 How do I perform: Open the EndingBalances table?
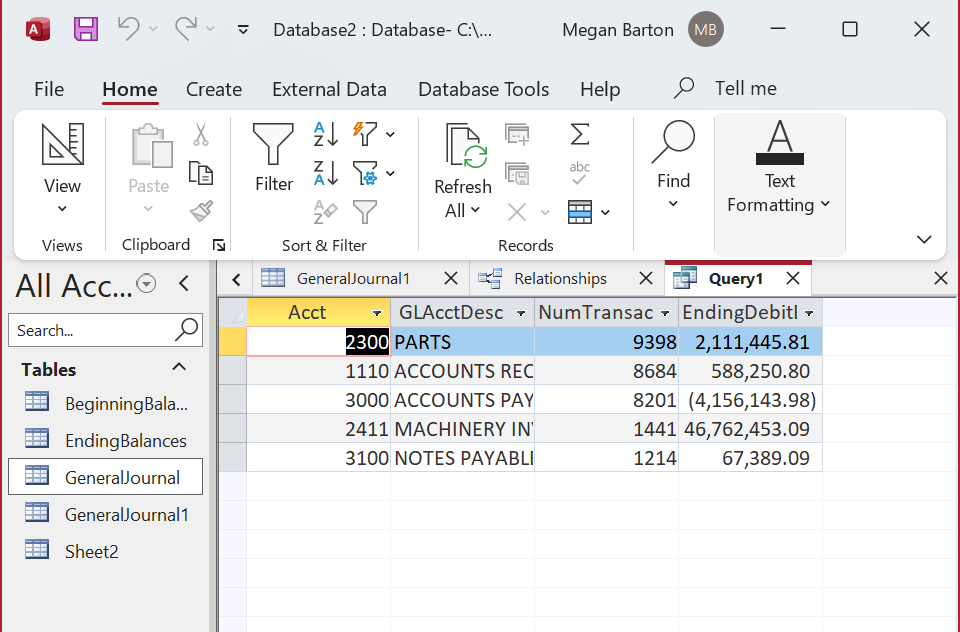(x=125, y=441)
